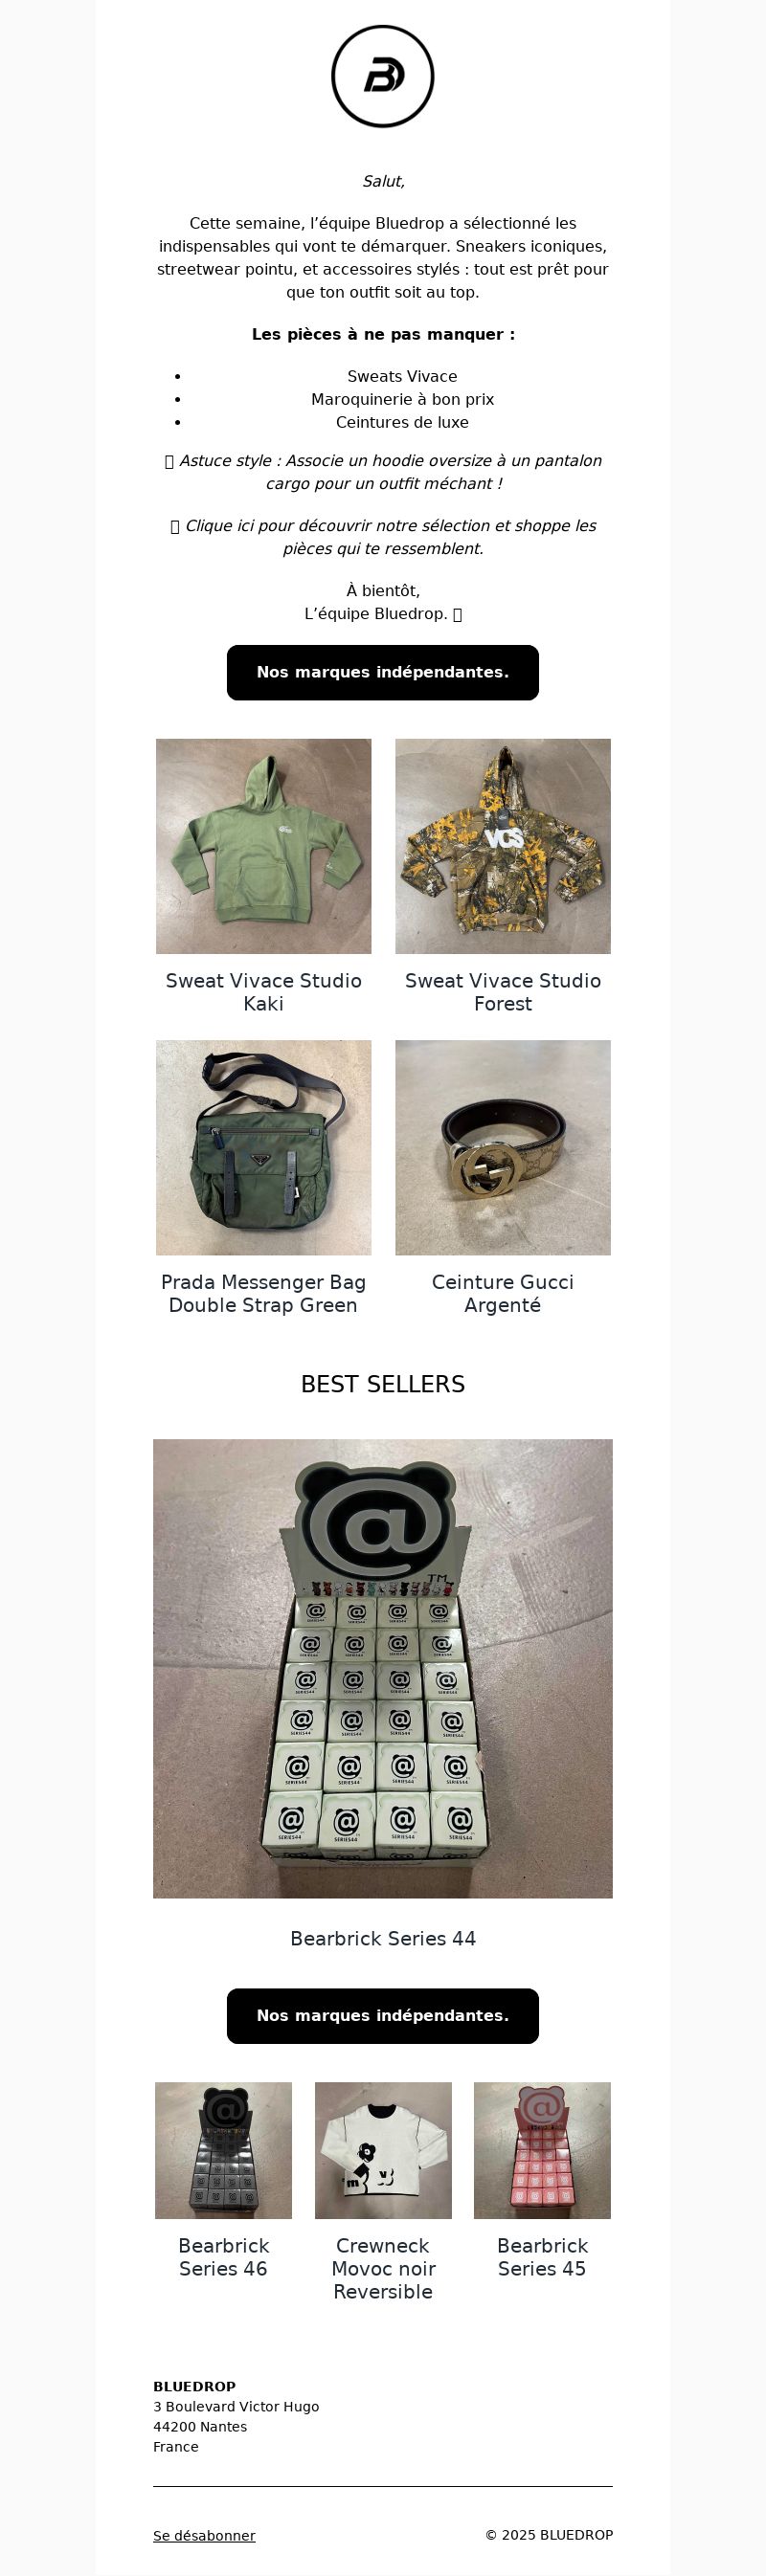Image resolution: width=766 pixels, height=2576 pixels.
Task: Click the Se désabonner link
Action: 204,2535
